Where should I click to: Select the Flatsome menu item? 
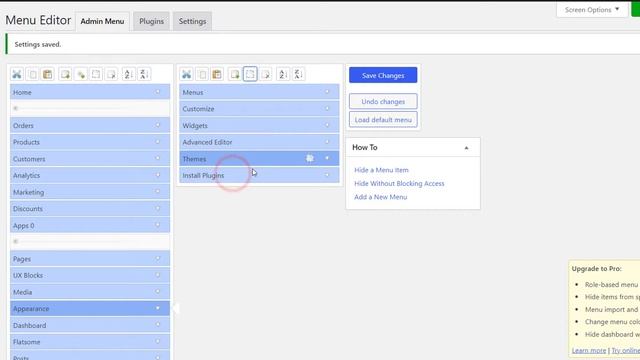click(90, 342)
